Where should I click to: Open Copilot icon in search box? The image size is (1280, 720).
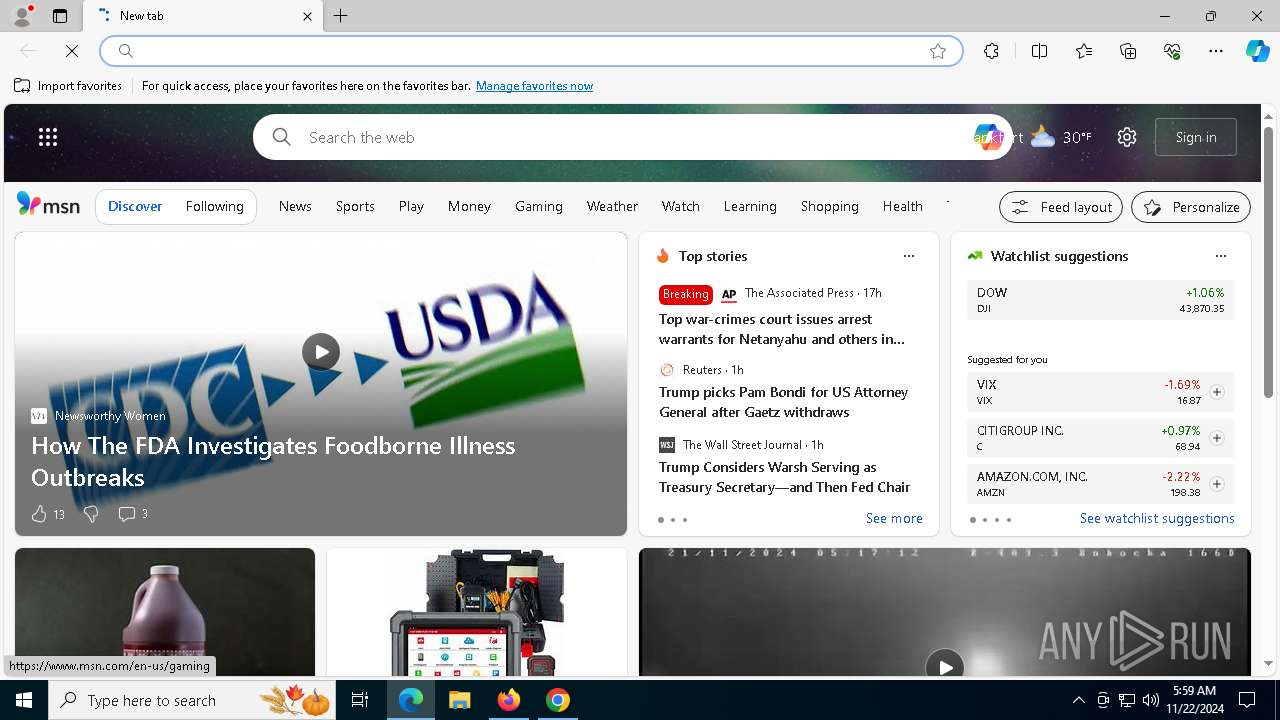tap(987, 137)
